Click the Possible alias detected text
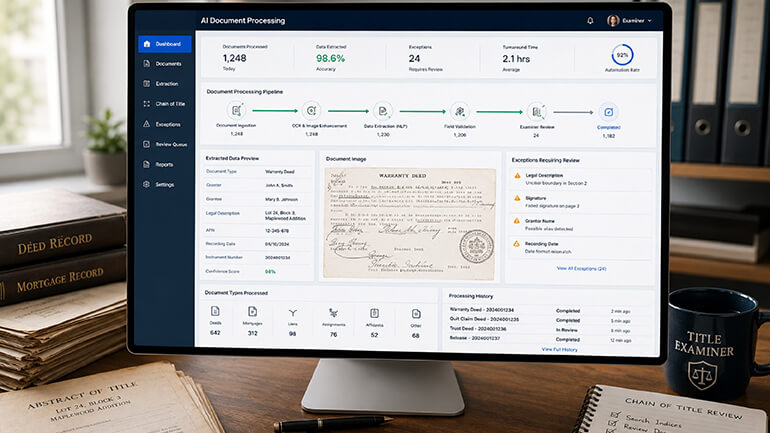The width and height of the screenshot is (770, 433). tap(549, 229)
